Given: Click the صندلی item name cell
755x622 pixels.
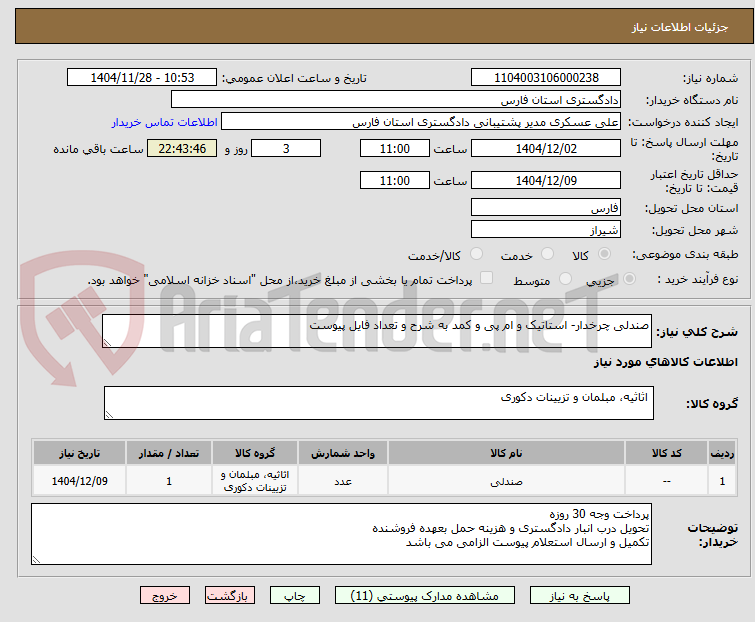Looking at the screenshot, I should pyautogui.click(x=507, y=481).
